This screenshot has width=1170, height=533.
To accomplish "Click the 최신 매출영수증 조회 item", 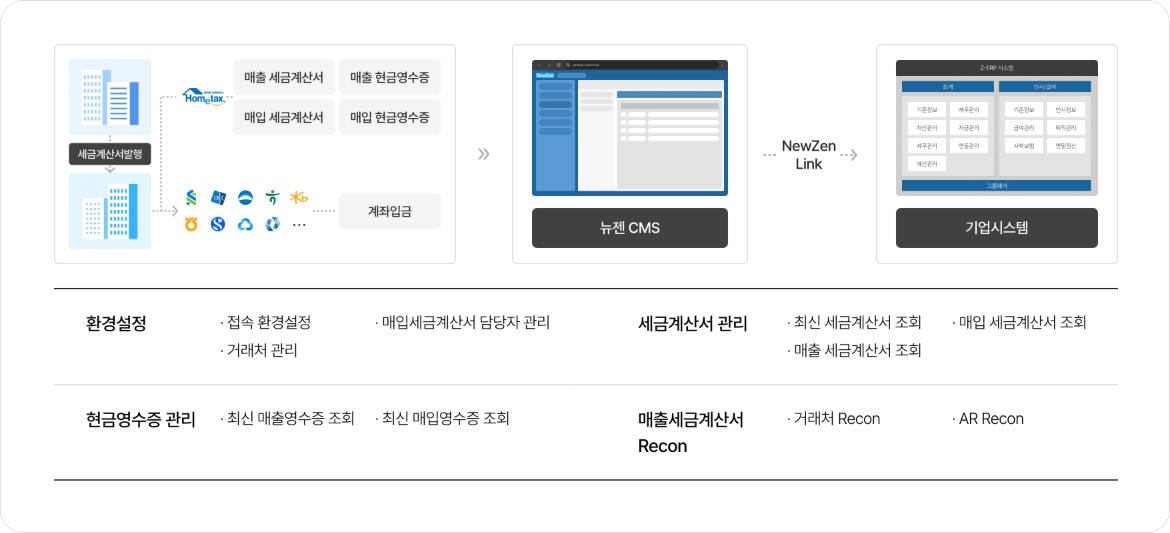I will [287, 419].
